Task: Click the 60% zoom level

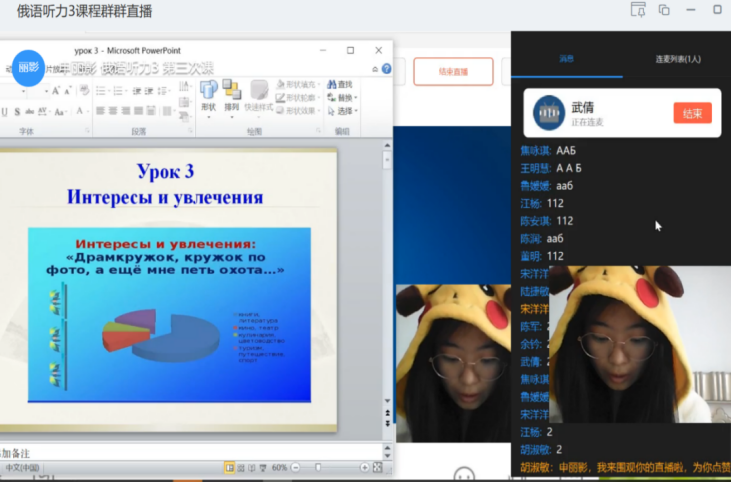Action: (279, 468)
